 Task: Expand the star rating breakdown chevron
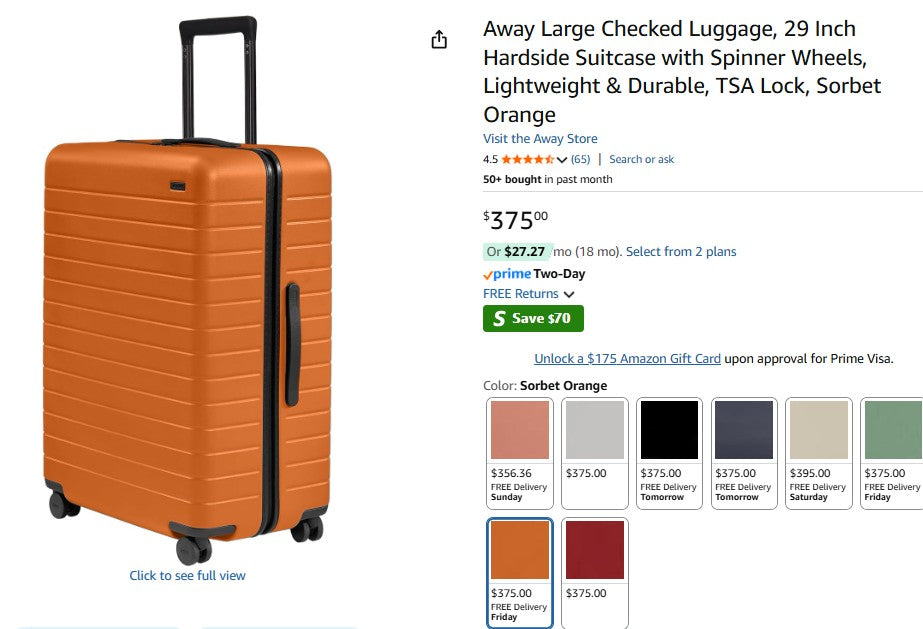click(562, 160)
